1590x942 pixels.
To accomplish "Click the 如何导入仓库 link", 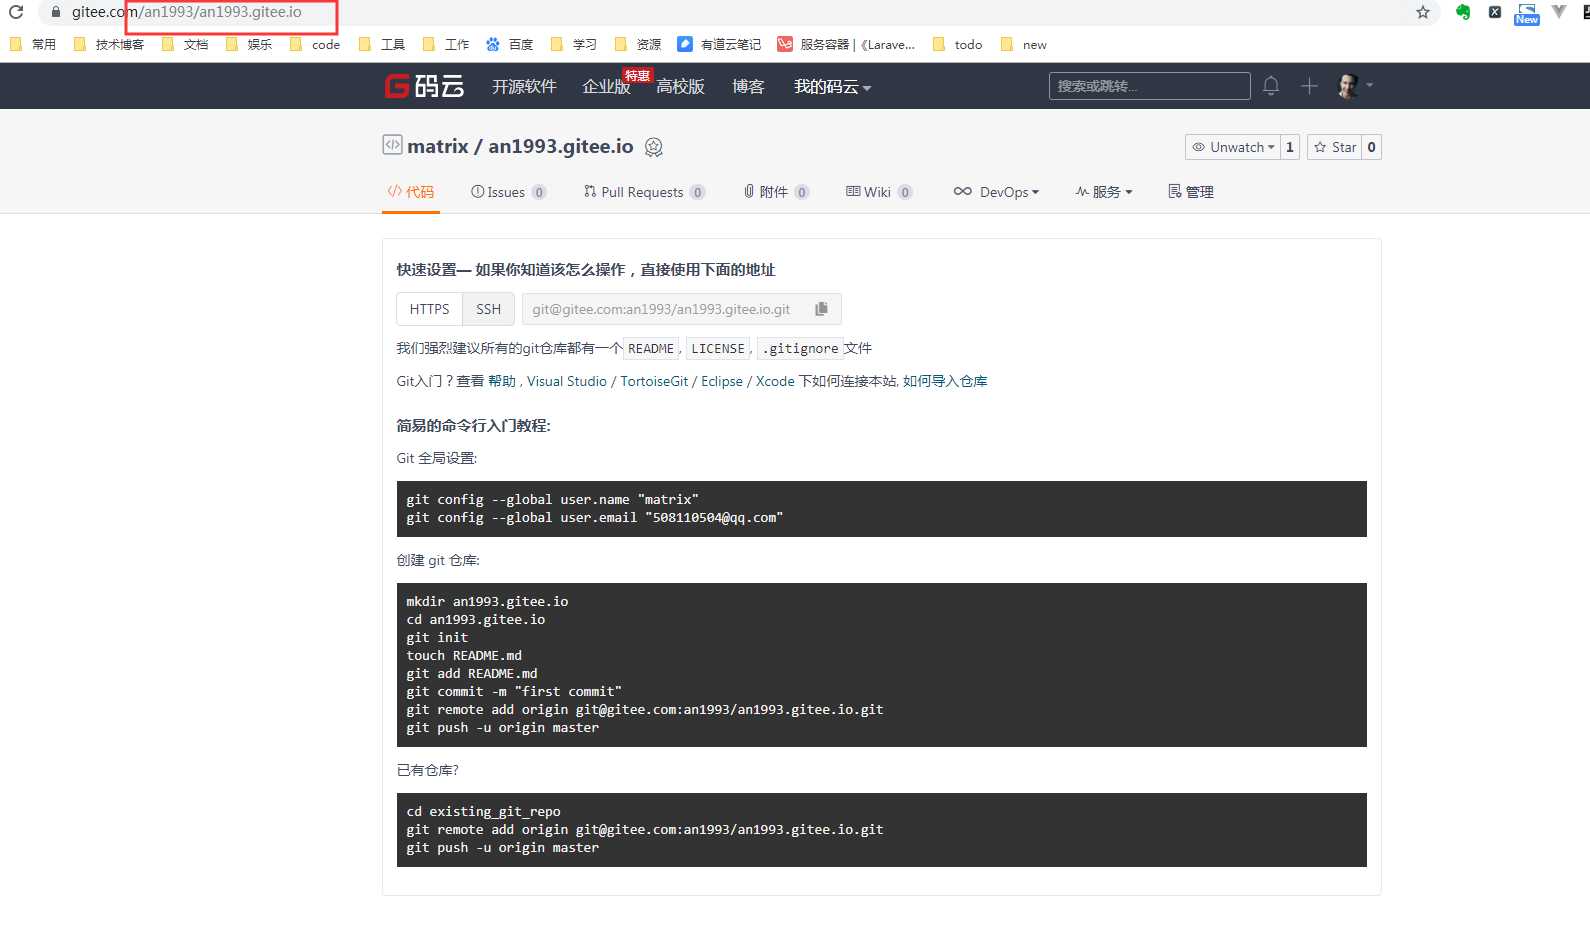I will [x=945, y=381].
